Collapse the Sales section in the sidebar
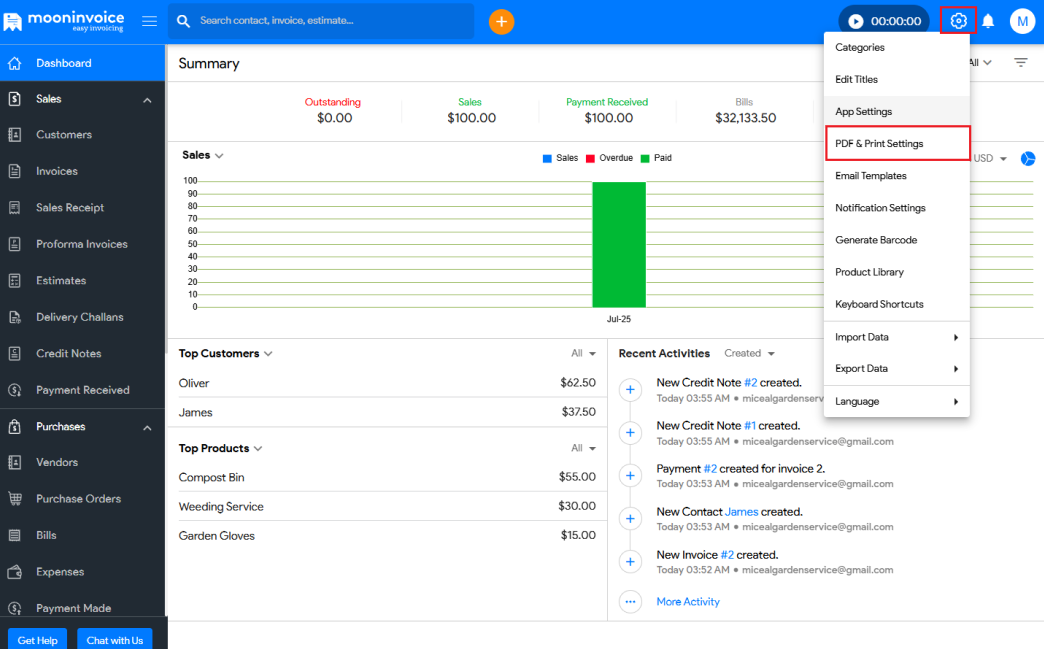The width and height of the screenshot is (1044, 649). click(147, 100)
